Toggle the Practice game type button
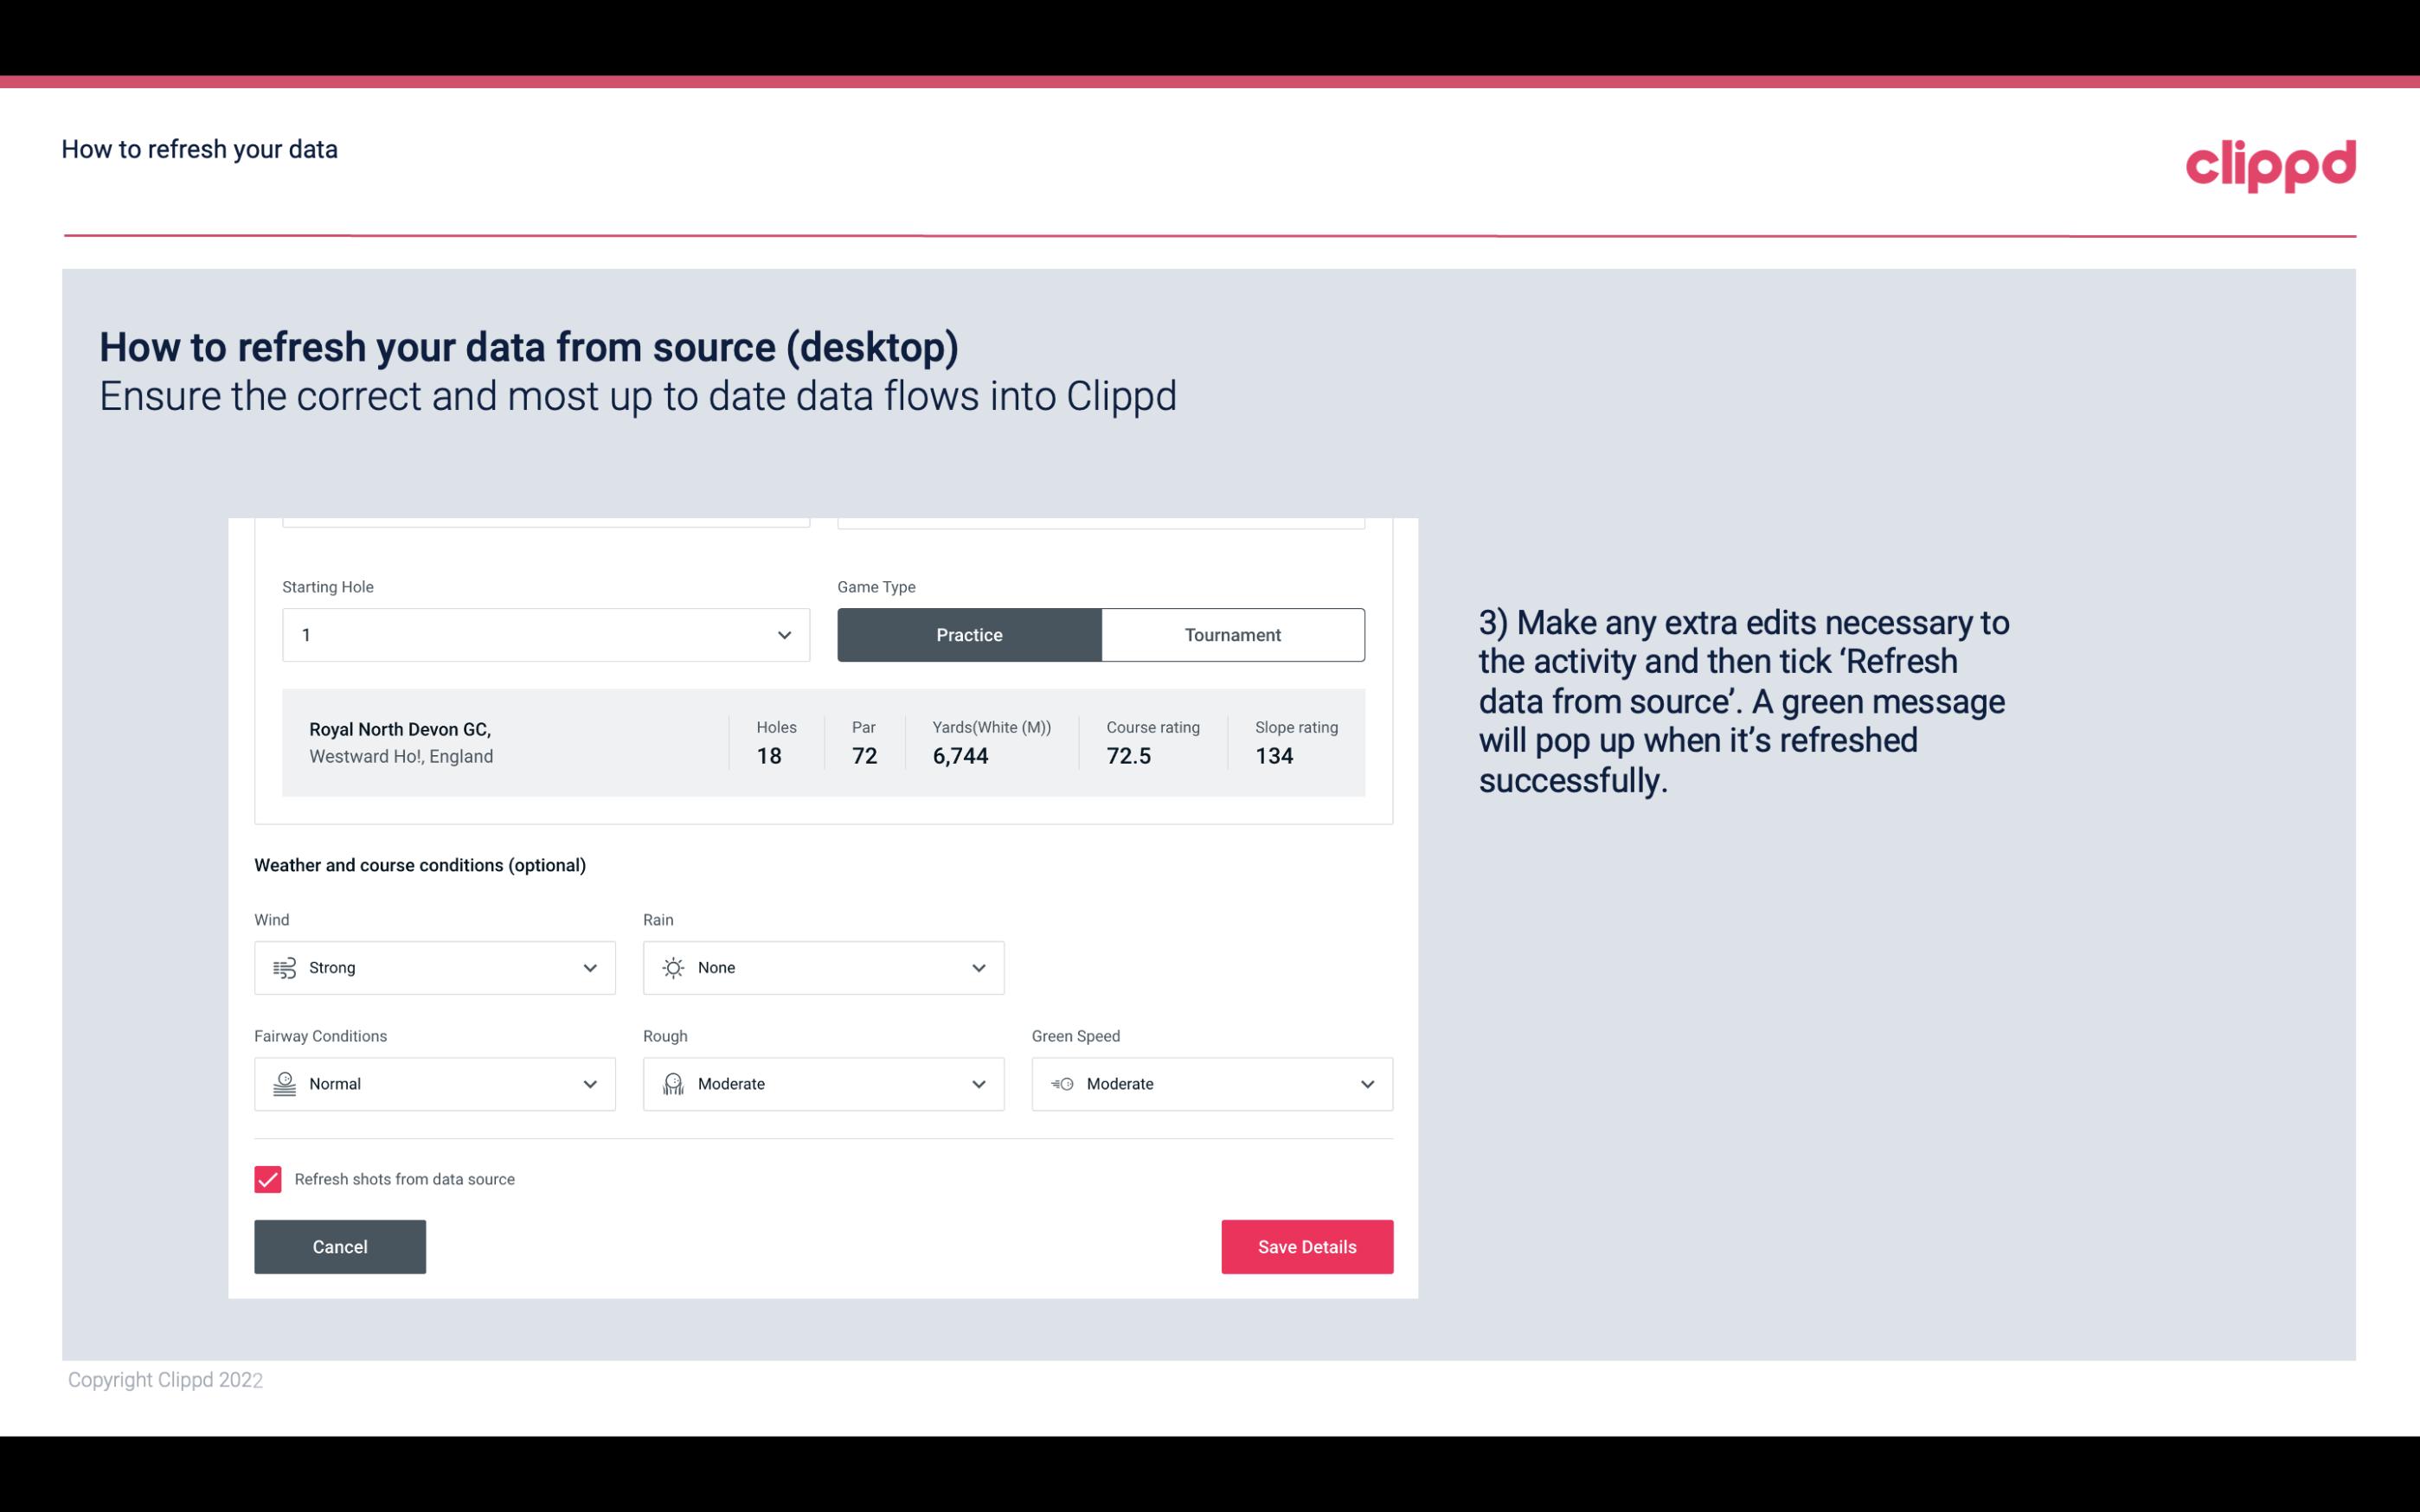2420x1512 pixels. pyautogui.click(x=971, y=634)
